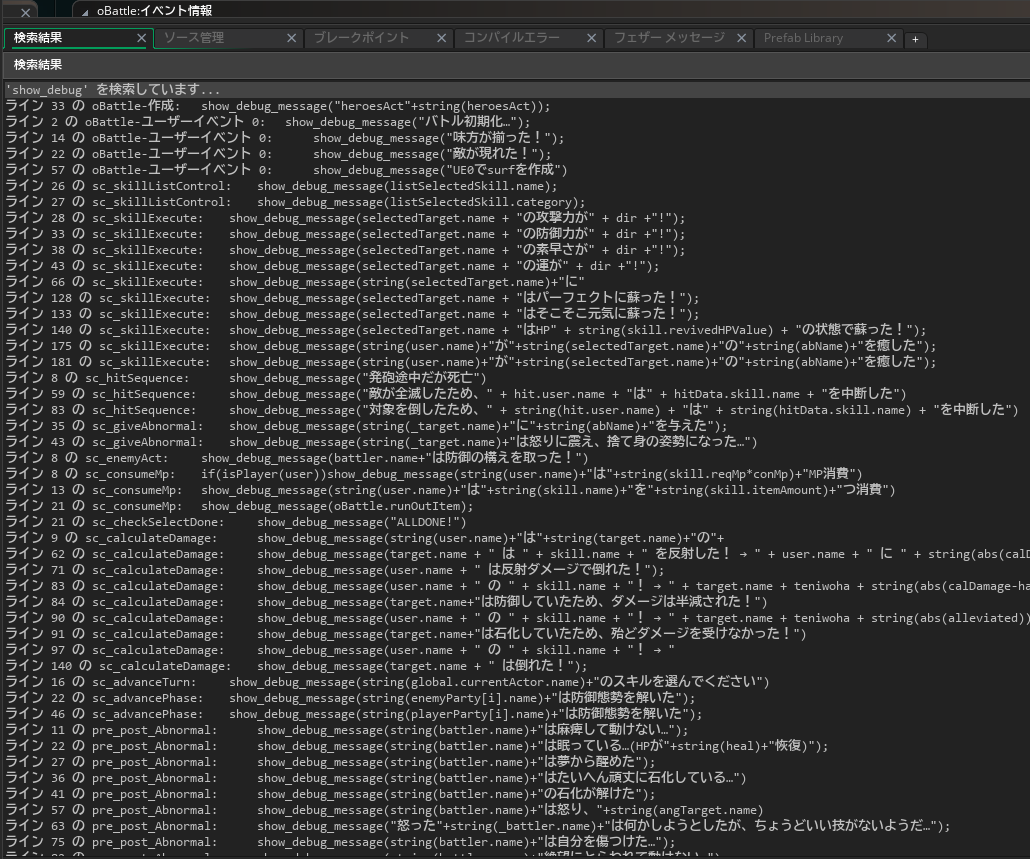
Task: Click the oBattle:イベント情報 window title
Action: (154, 11)
